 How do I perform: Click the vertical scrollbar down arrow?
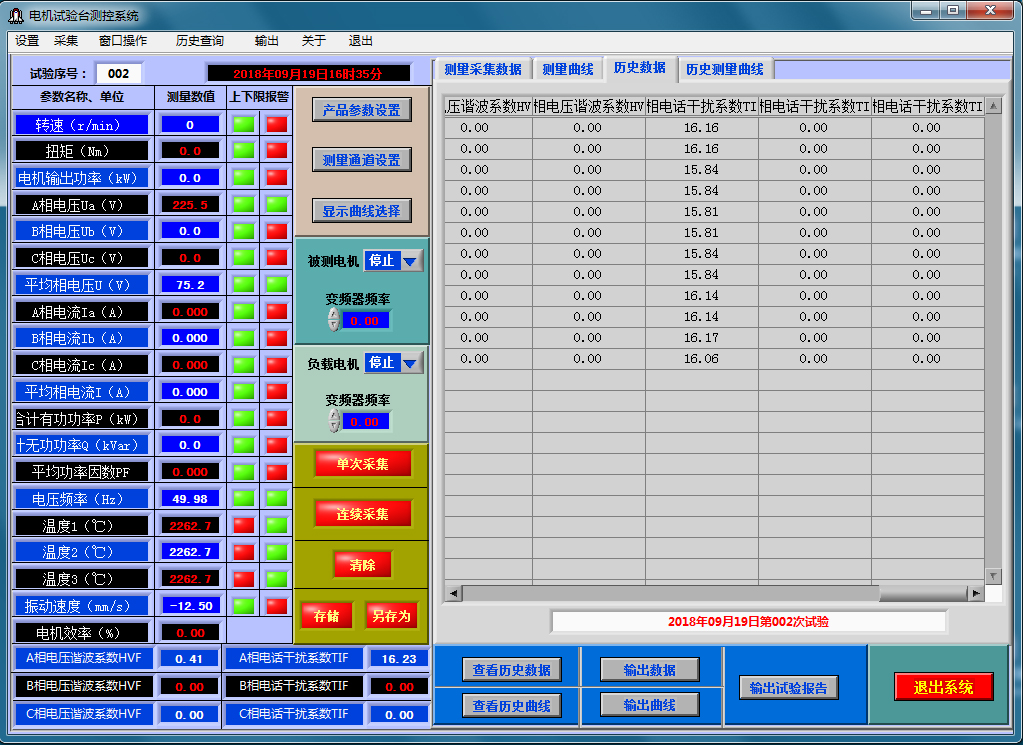coord(993,576)
